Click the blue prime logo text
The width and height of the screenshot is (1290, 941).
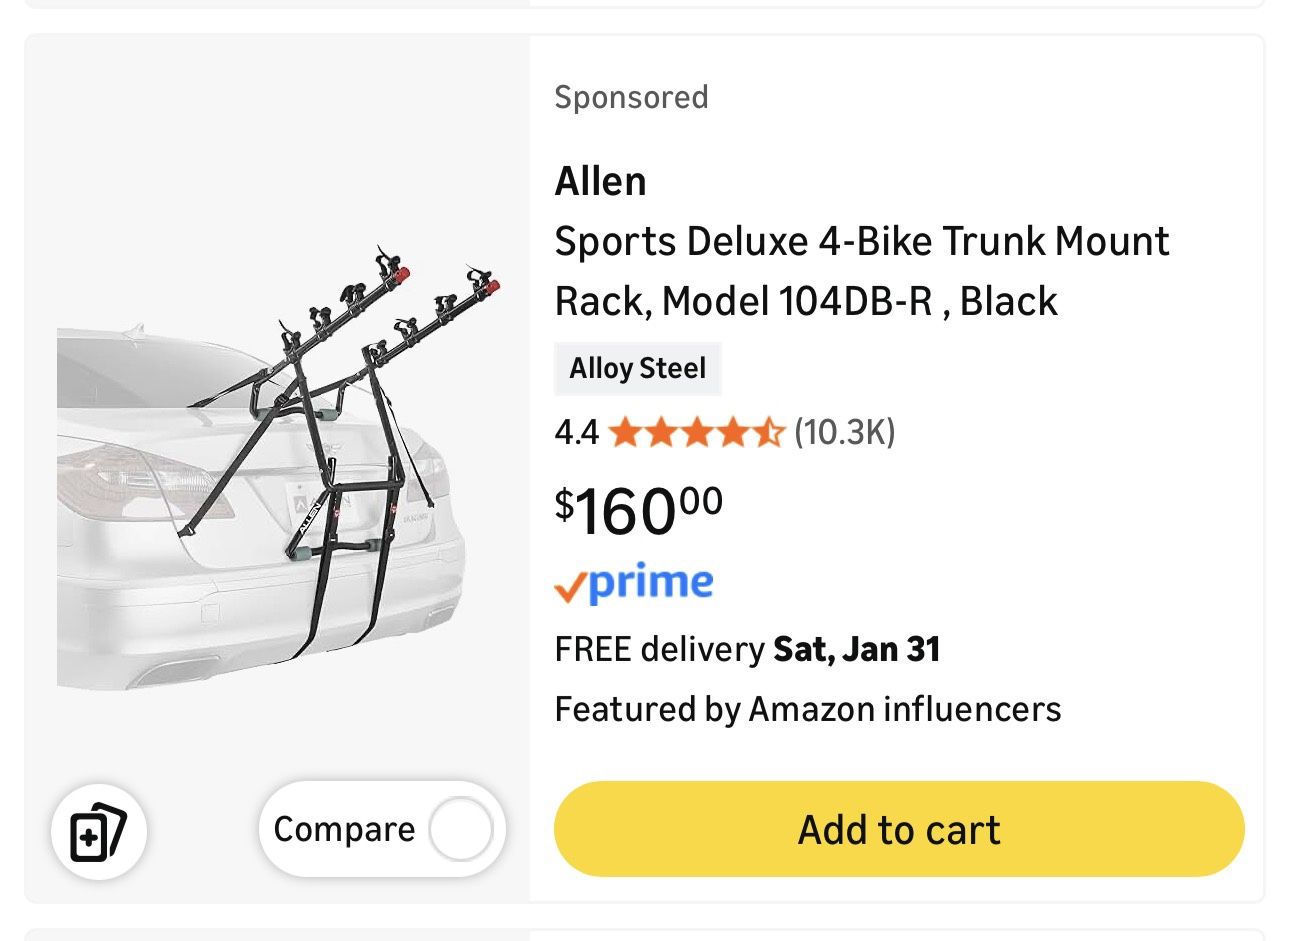pos(651,582)
